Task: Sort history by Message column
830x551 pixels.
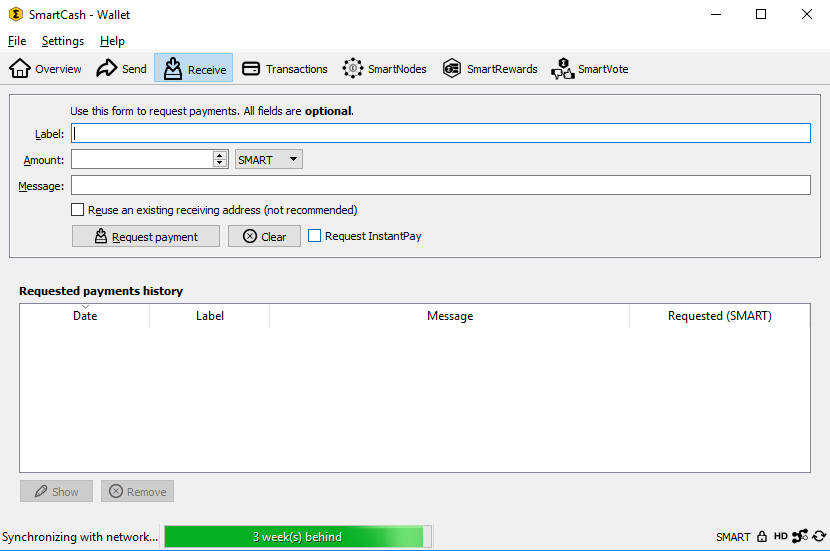Action: coord(450,315)
